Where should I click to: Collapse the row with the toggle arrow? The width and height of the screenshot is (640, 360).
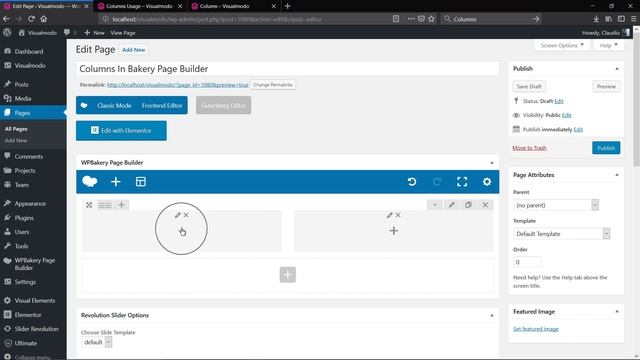point(435,205)
